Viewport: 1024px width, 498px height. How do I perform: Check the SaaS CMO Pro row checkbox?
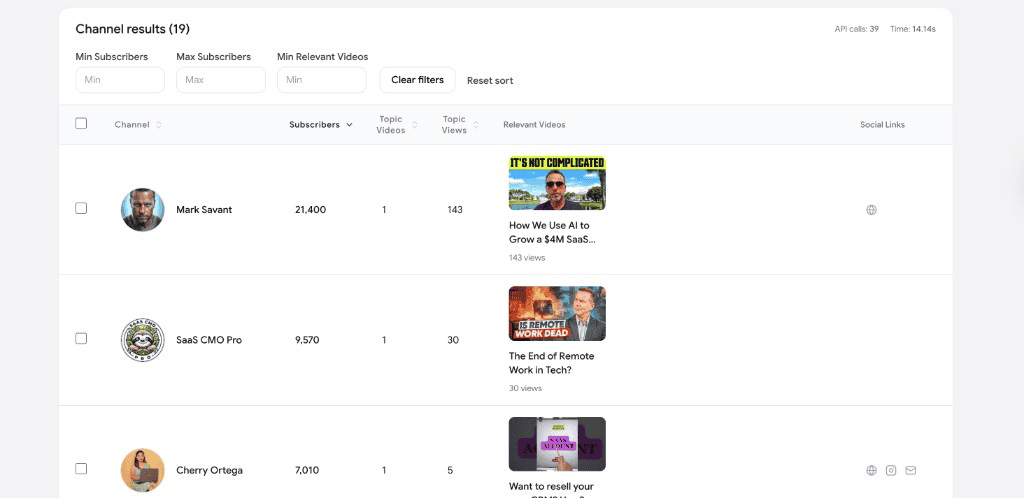81,338
